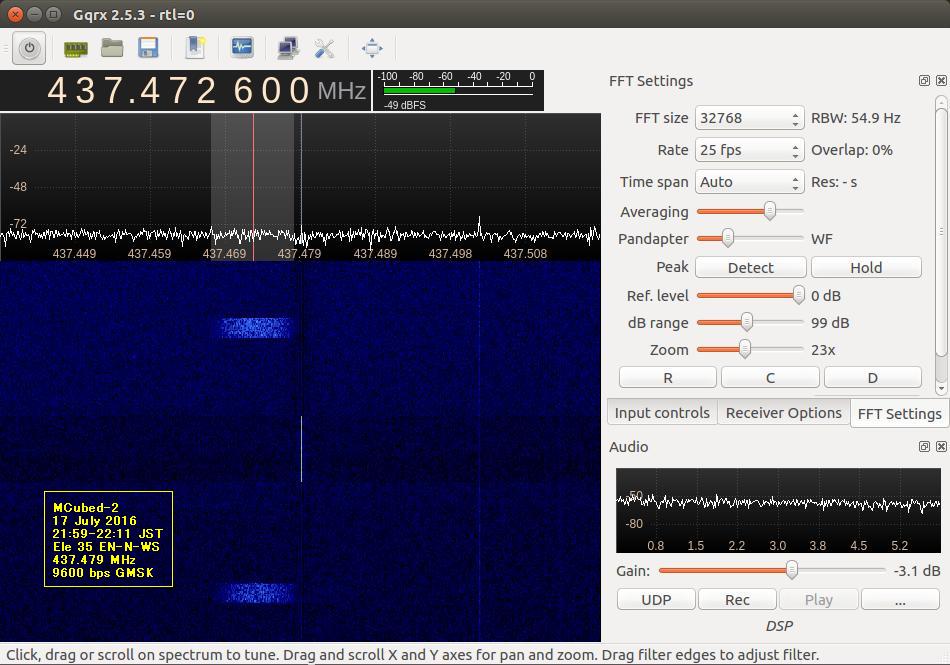Click the document with star toolbar icon
Screen dimensions: 950x665
coord(195,48)
